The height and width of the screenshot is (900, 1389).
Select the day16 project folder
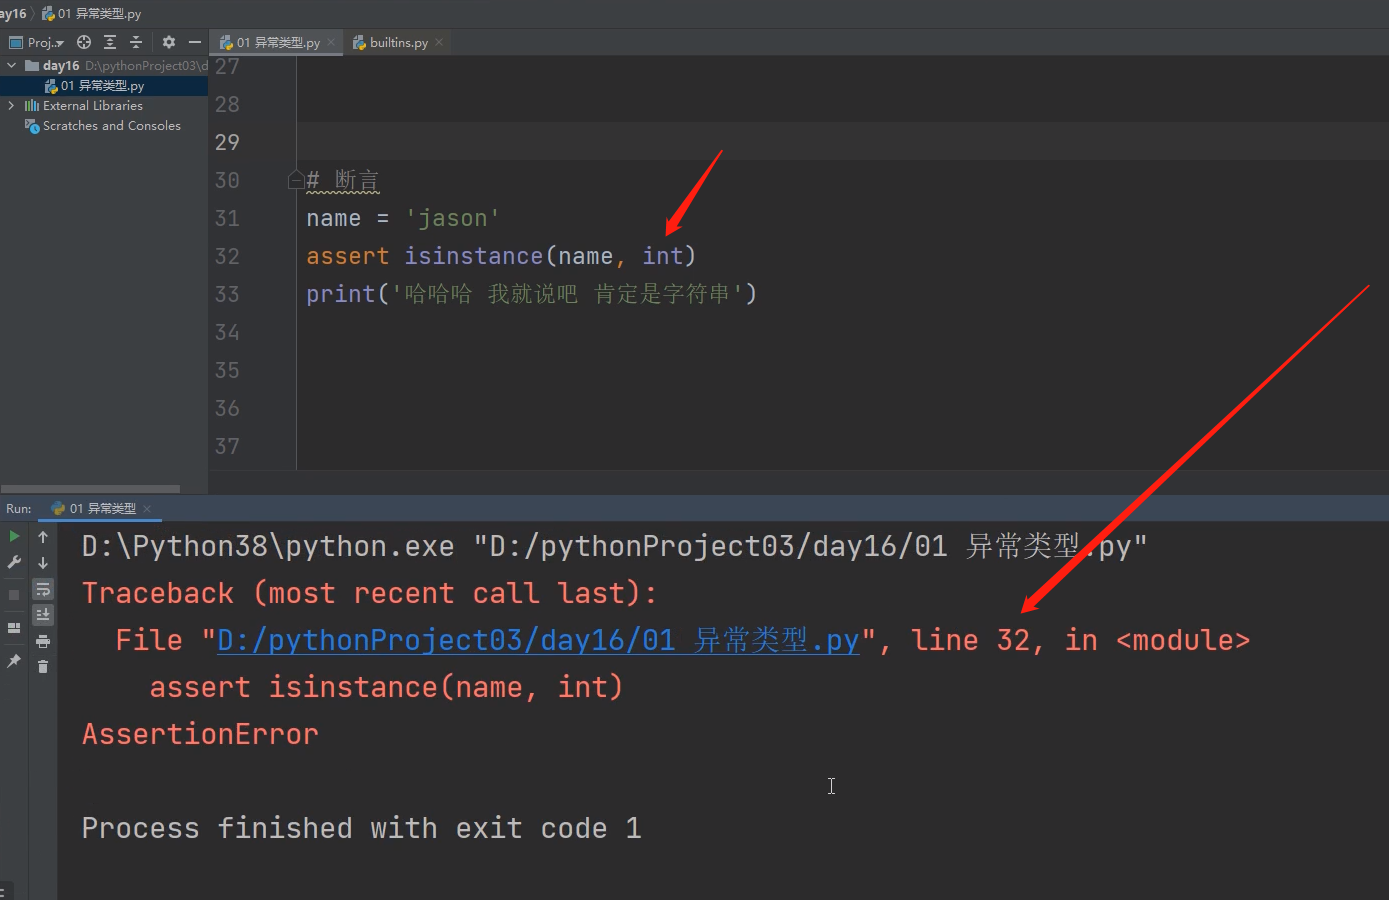coord(104,66)
